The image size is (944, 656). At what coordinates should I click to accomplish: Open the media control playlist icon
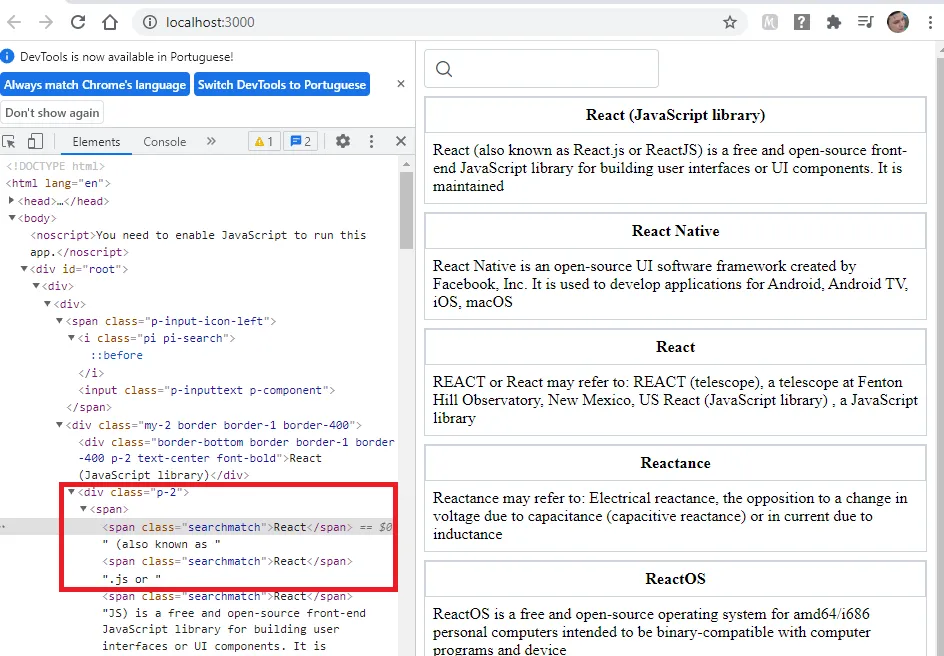865,22
